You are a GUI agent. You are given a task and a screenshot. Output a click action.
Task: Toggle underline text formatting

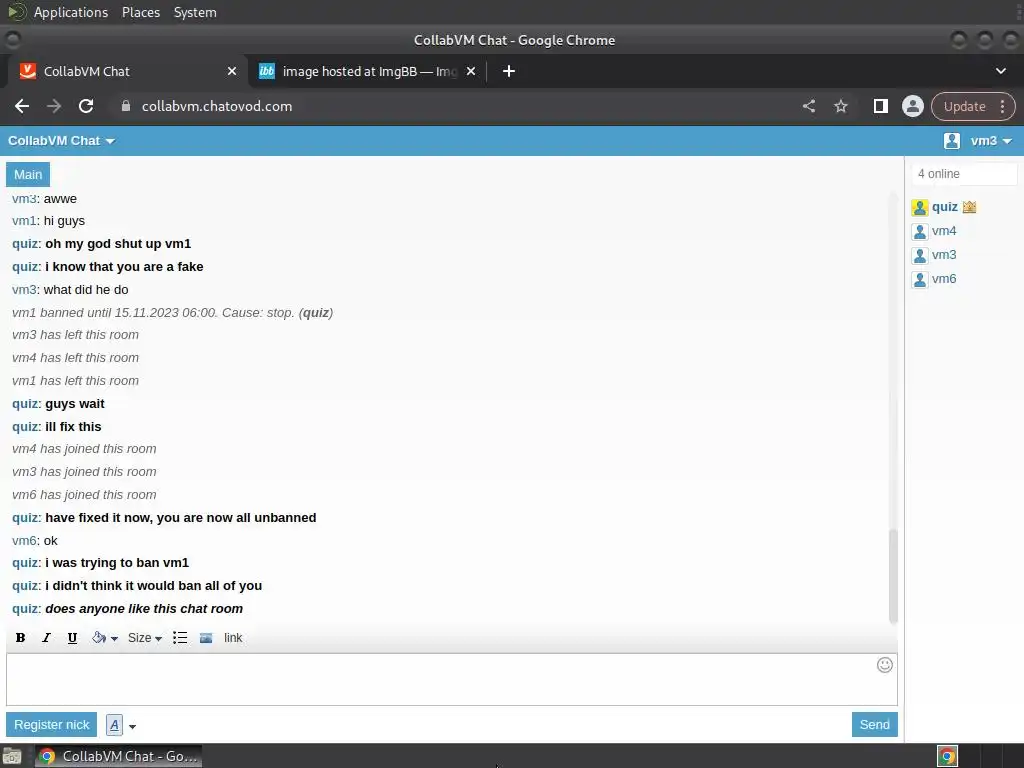72,638
